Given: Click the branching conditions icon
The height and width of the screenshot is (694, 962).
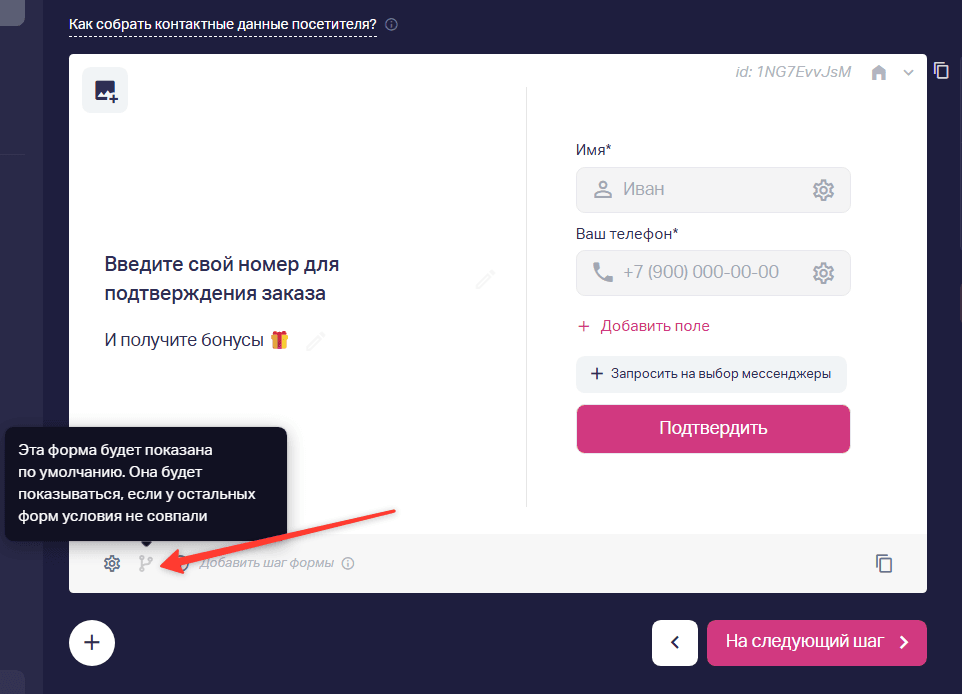Looking at the screenshot, I should pos(145,563).
